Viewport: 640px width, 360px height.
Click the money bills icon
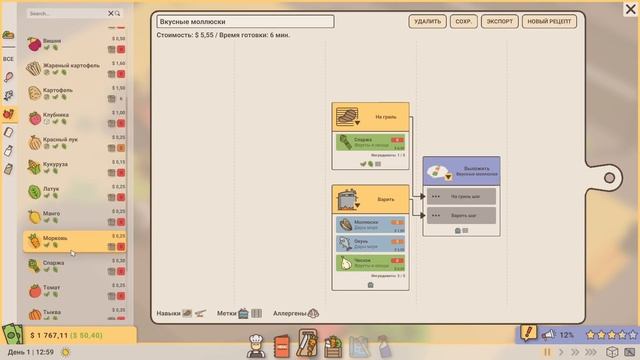pyautogui.click(x=12, y=334)
